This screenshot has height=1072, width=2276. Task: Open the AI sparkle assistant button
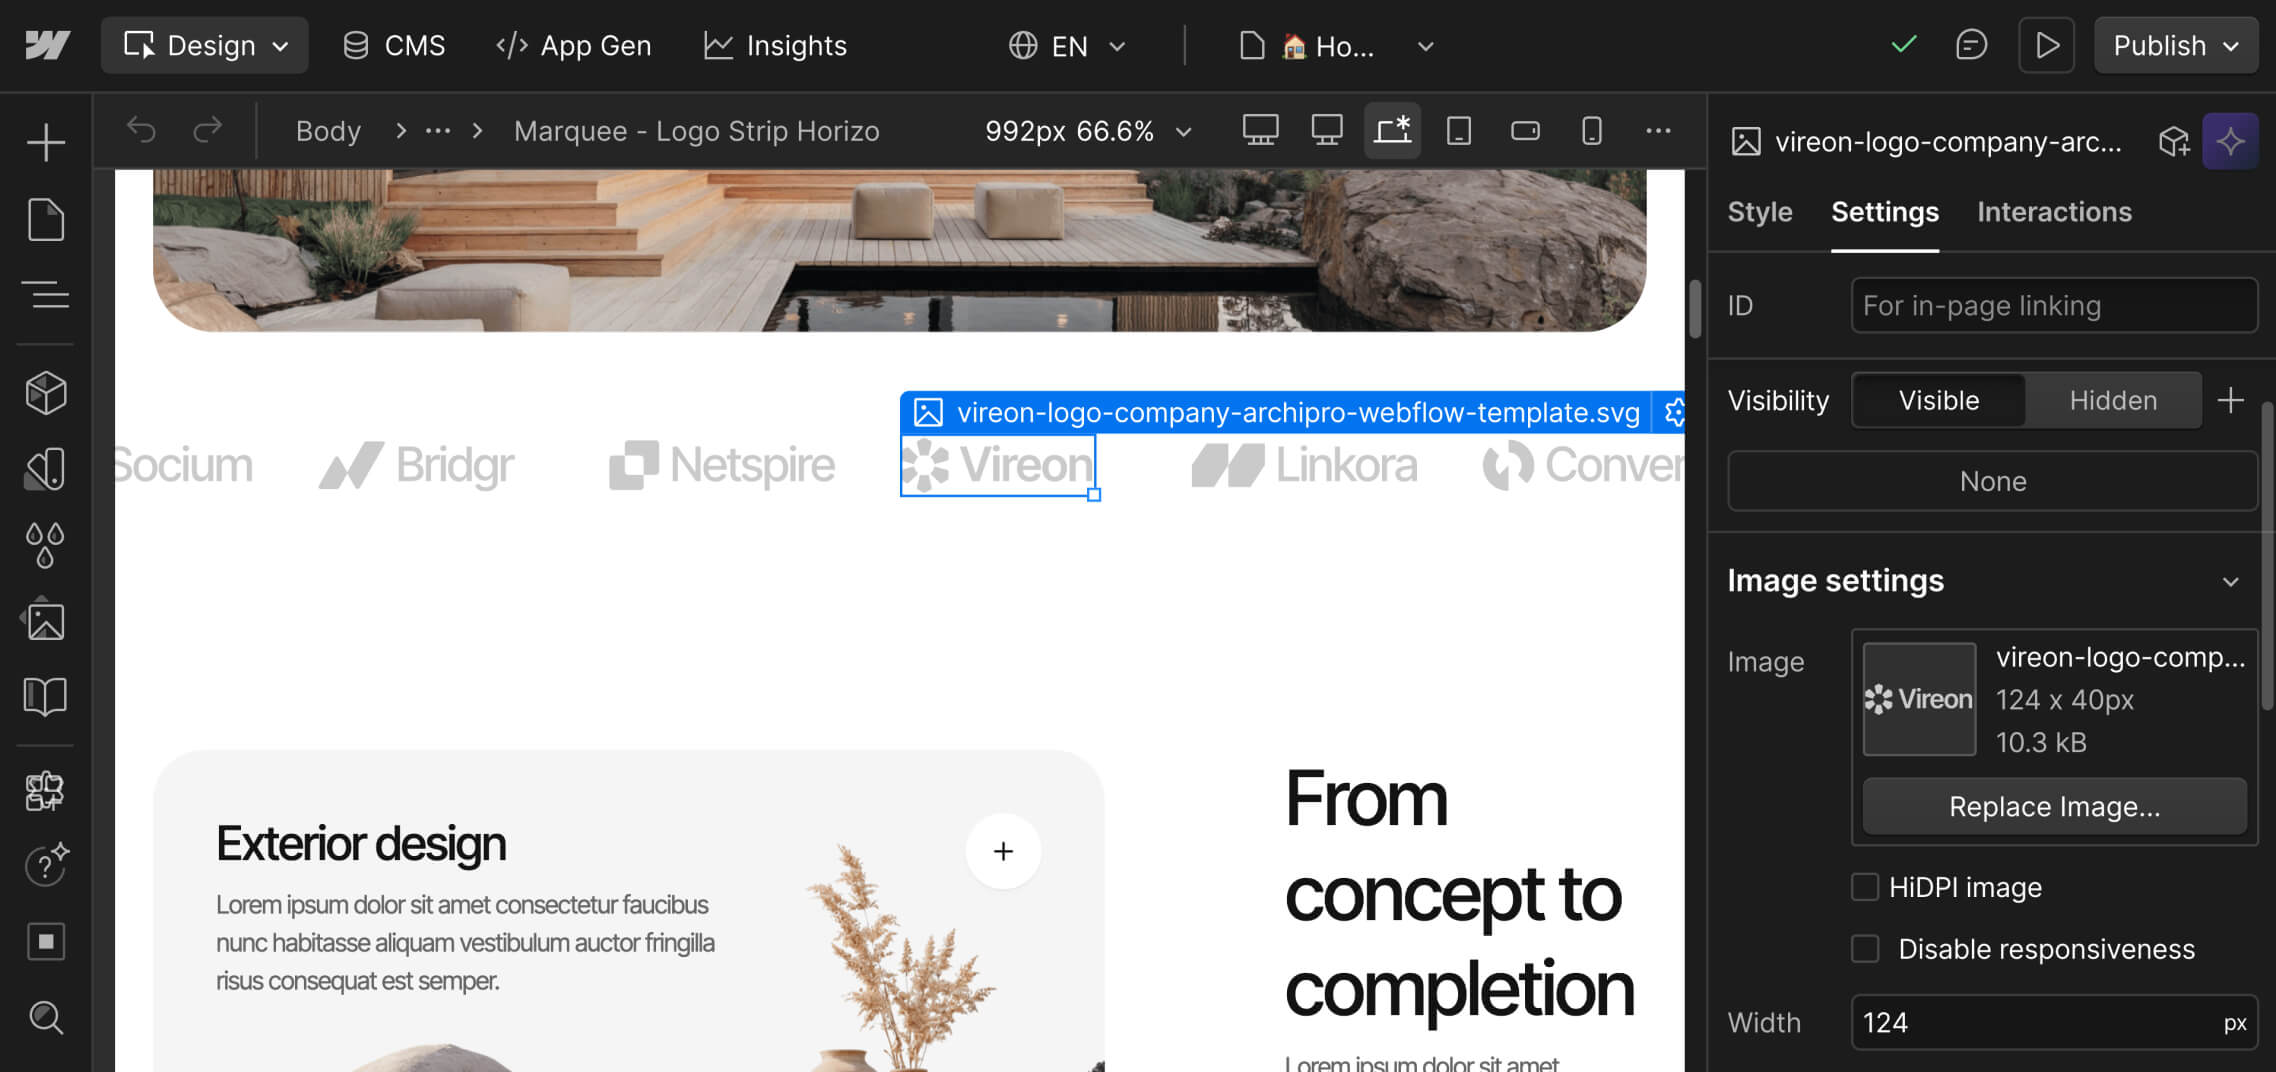point(2230,141)
